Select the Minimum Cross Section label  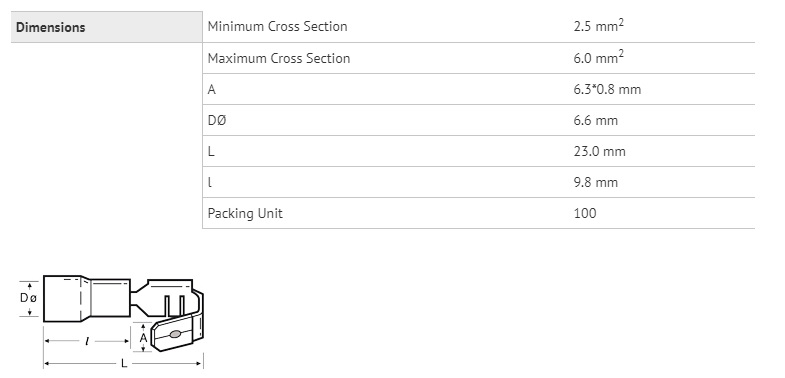pos(277,27)
